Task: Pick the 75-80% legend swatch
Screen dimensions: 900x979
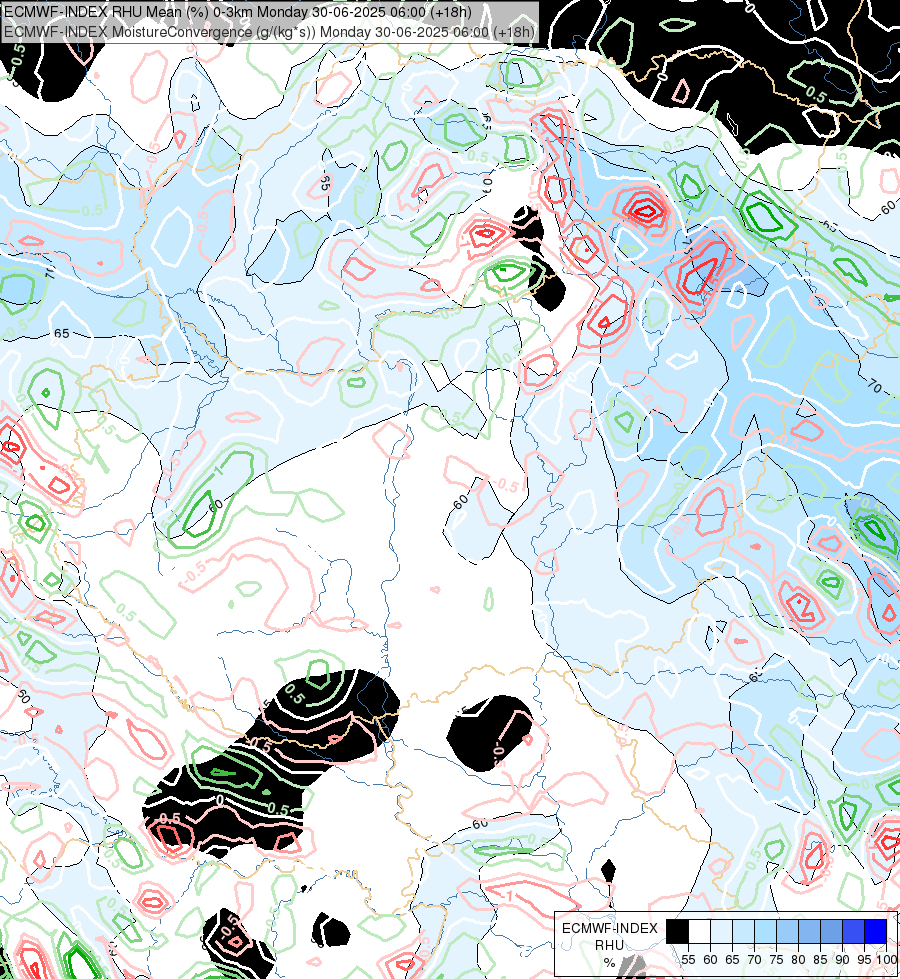Action: (788, 931)
